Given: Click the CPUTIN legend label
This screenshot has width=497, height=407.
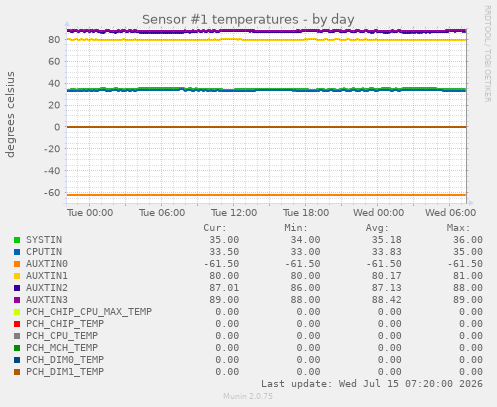Looking at the screenshot, I should coord(44,252).
